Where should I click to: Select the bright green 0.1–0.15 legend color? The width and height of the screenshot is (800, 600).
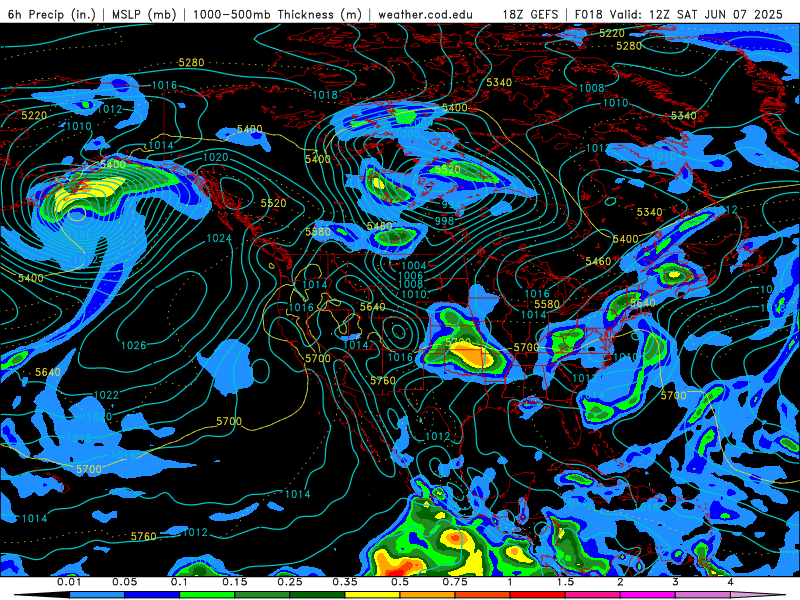point(207,595)
